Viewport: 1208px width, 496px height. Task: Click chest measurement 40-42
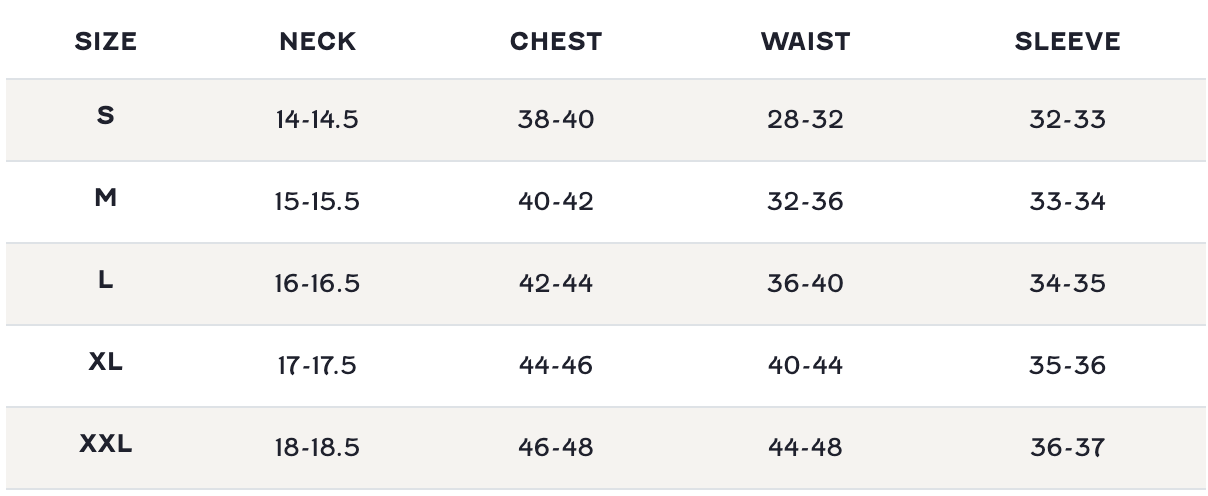coord(556,202)
